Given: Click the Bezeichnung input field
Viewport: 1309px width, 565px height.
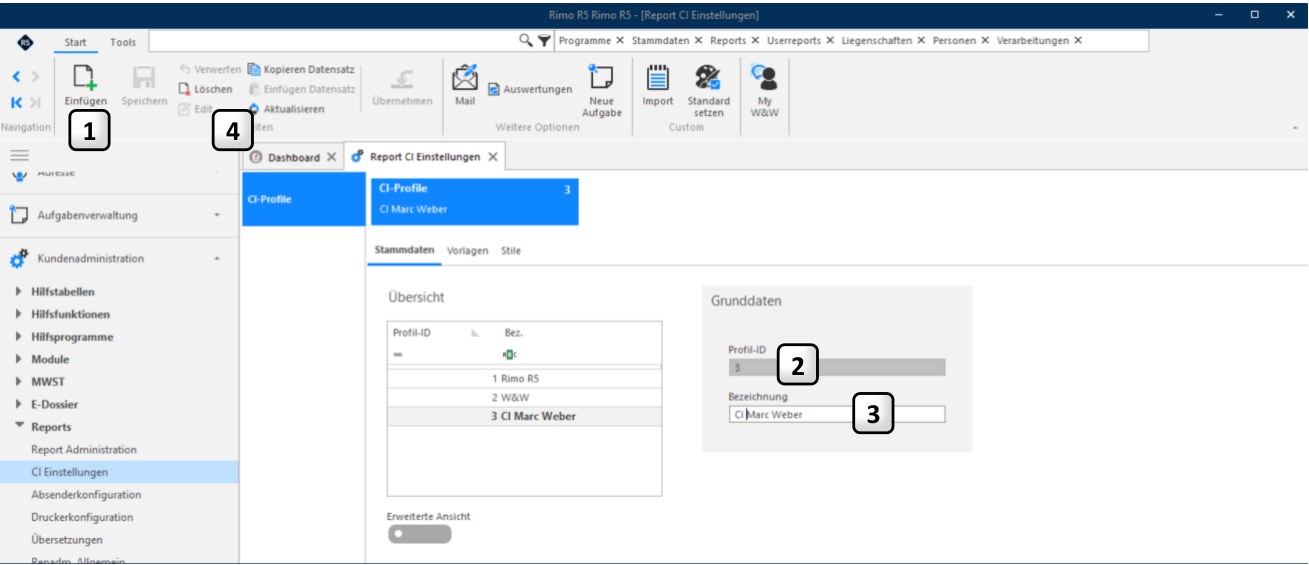Looking at the screenshot, I should pos(837,414).
